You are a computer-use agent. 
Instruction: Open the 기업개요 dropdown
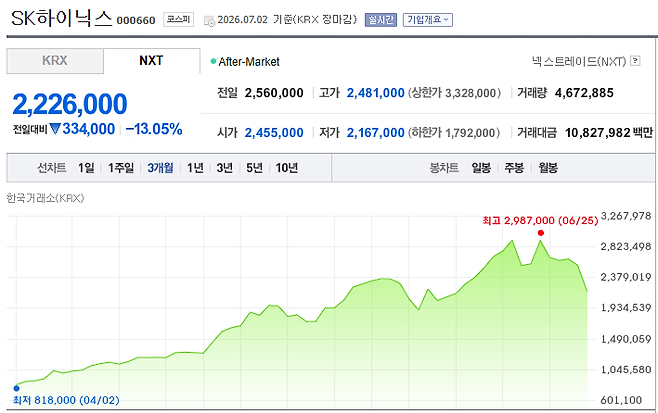(428, 20)
